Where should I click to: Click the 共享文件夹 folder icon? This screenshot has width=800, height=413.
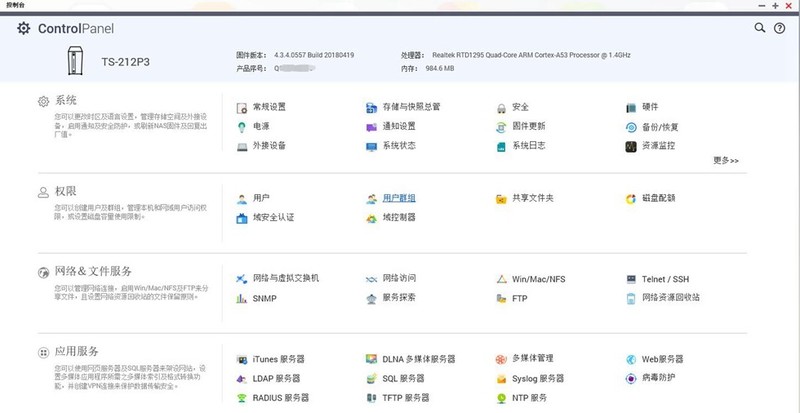coord(502,199)
